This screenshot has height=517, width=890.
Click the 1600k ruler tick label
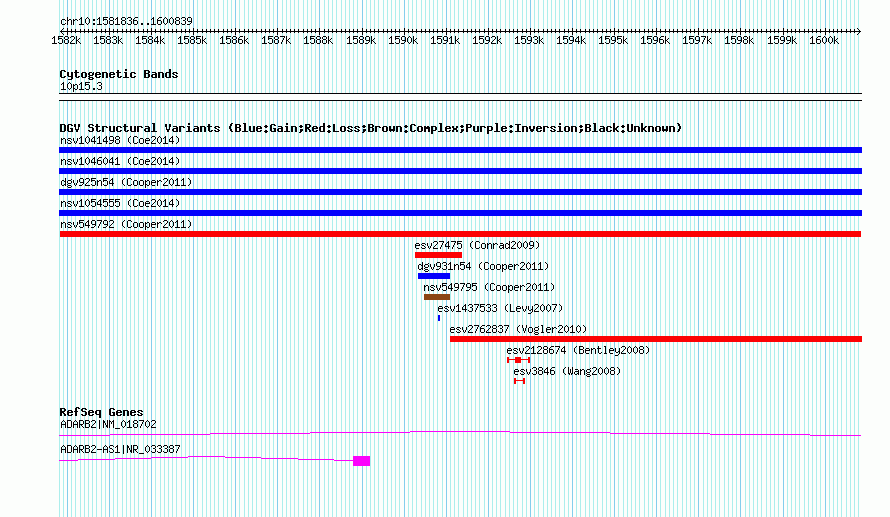[824, 40]
